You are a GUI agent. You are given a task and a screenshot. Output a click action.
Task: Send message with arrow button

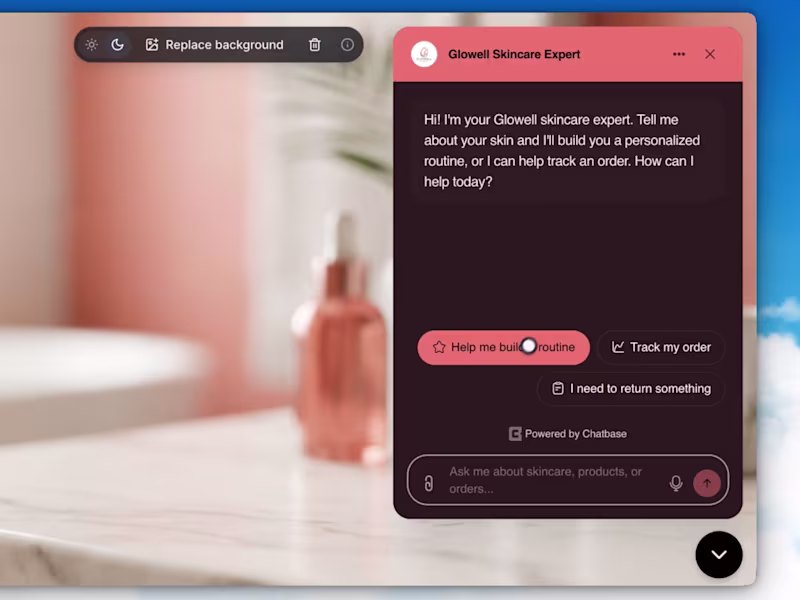click(x=707, y=483)
